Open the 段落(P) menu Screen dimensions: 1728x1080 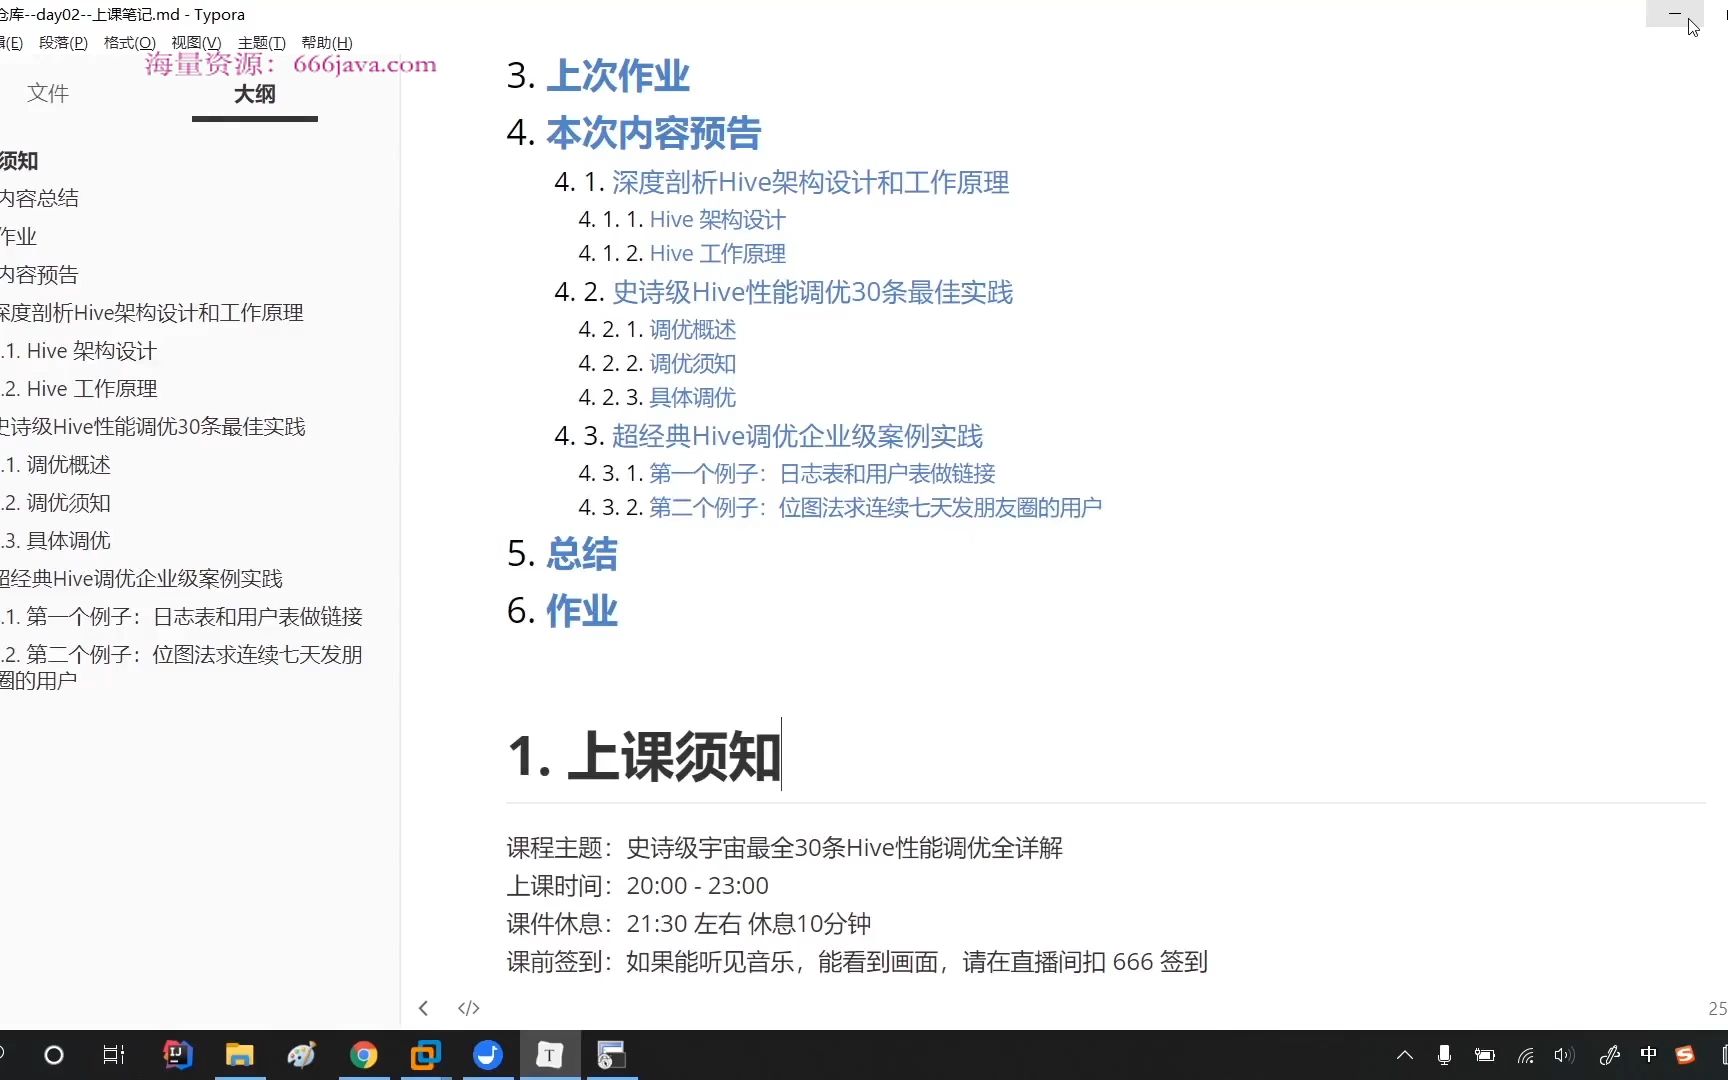point(63,42)
